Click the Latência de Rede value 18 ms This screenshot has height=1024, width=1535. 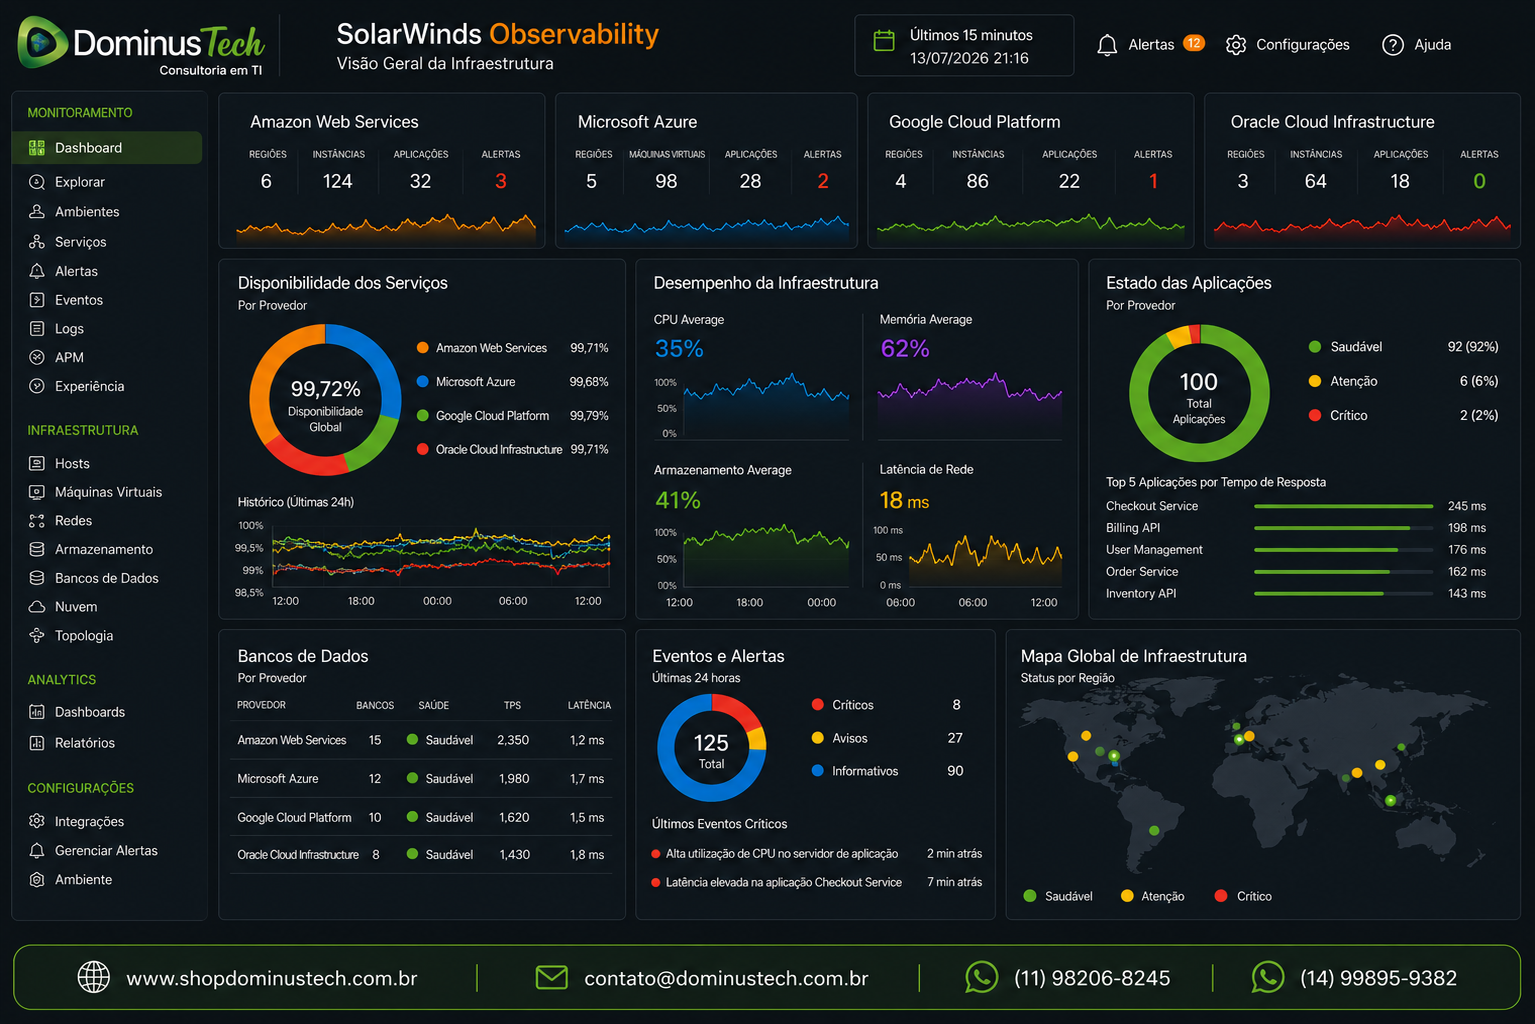tap(904, 500)
